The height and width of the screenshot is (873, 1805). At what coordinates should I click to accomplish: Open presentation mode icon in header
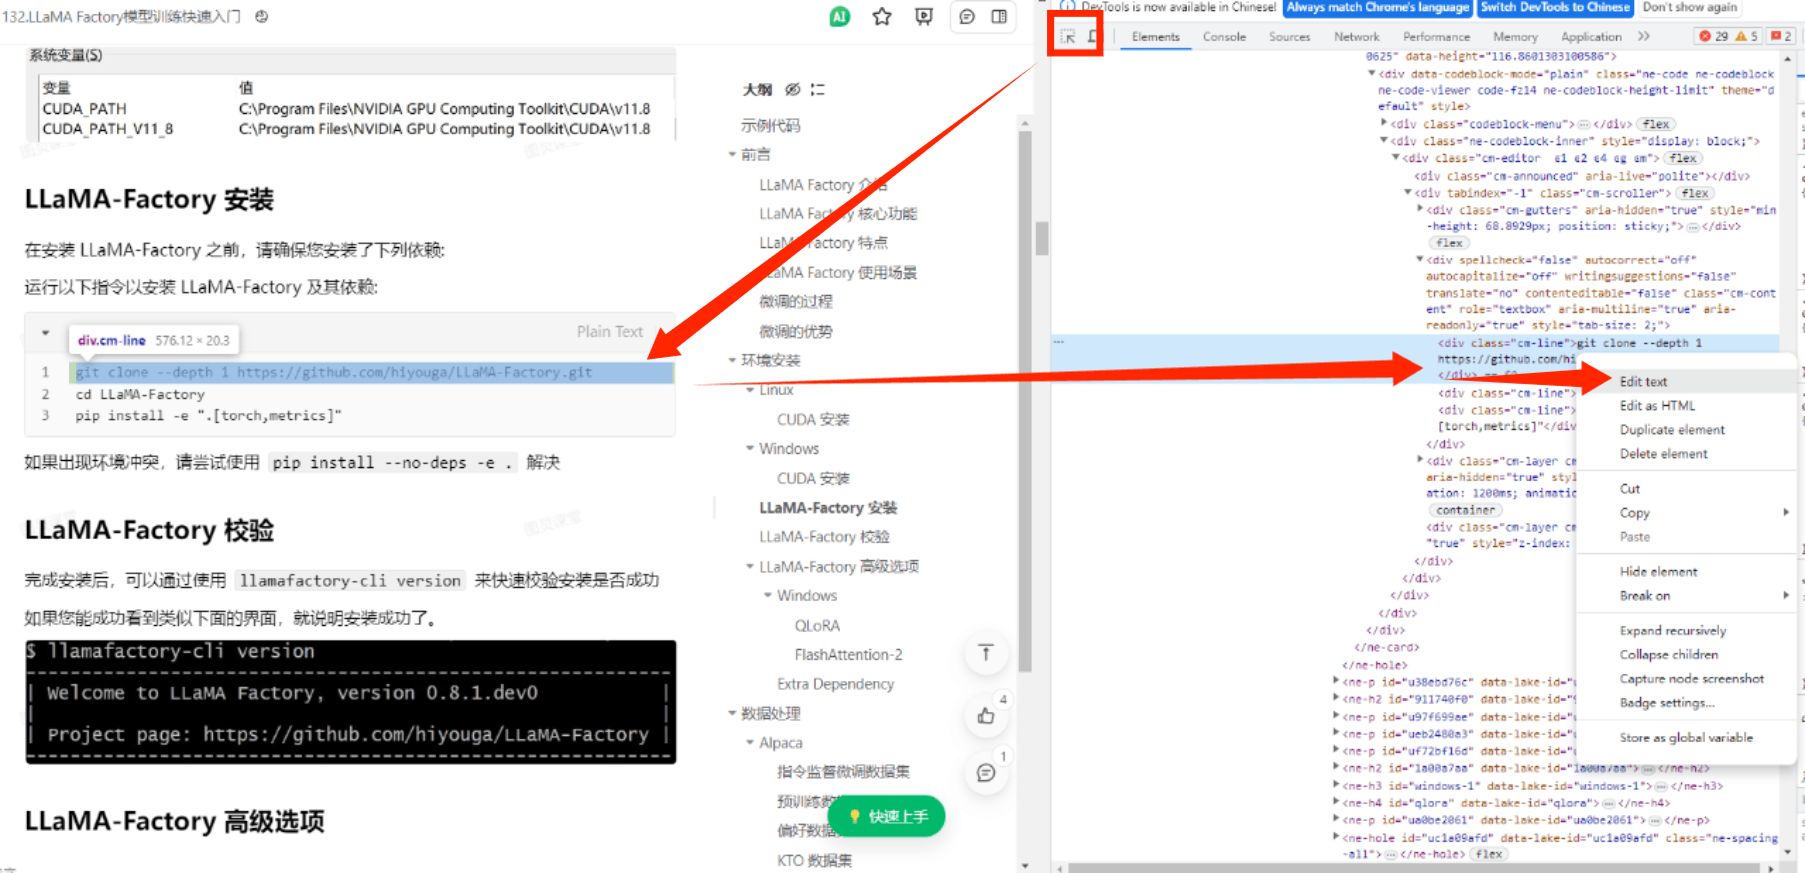tap(924, 16)
